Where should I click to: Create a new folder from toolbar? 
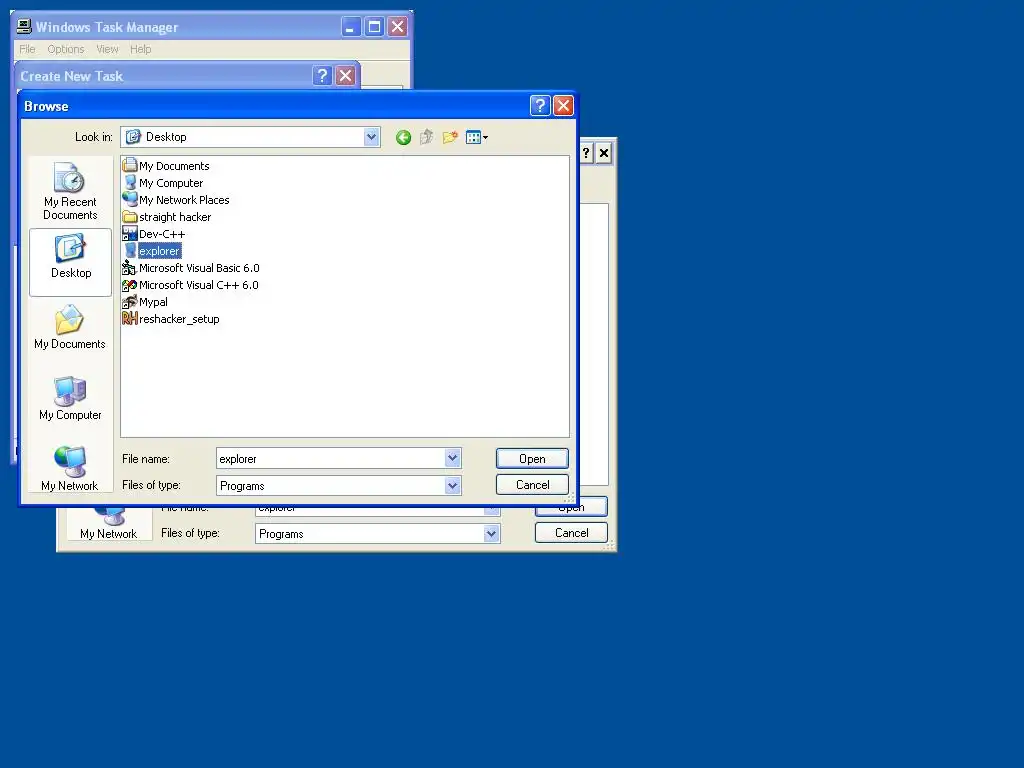(x=450, y=137)
